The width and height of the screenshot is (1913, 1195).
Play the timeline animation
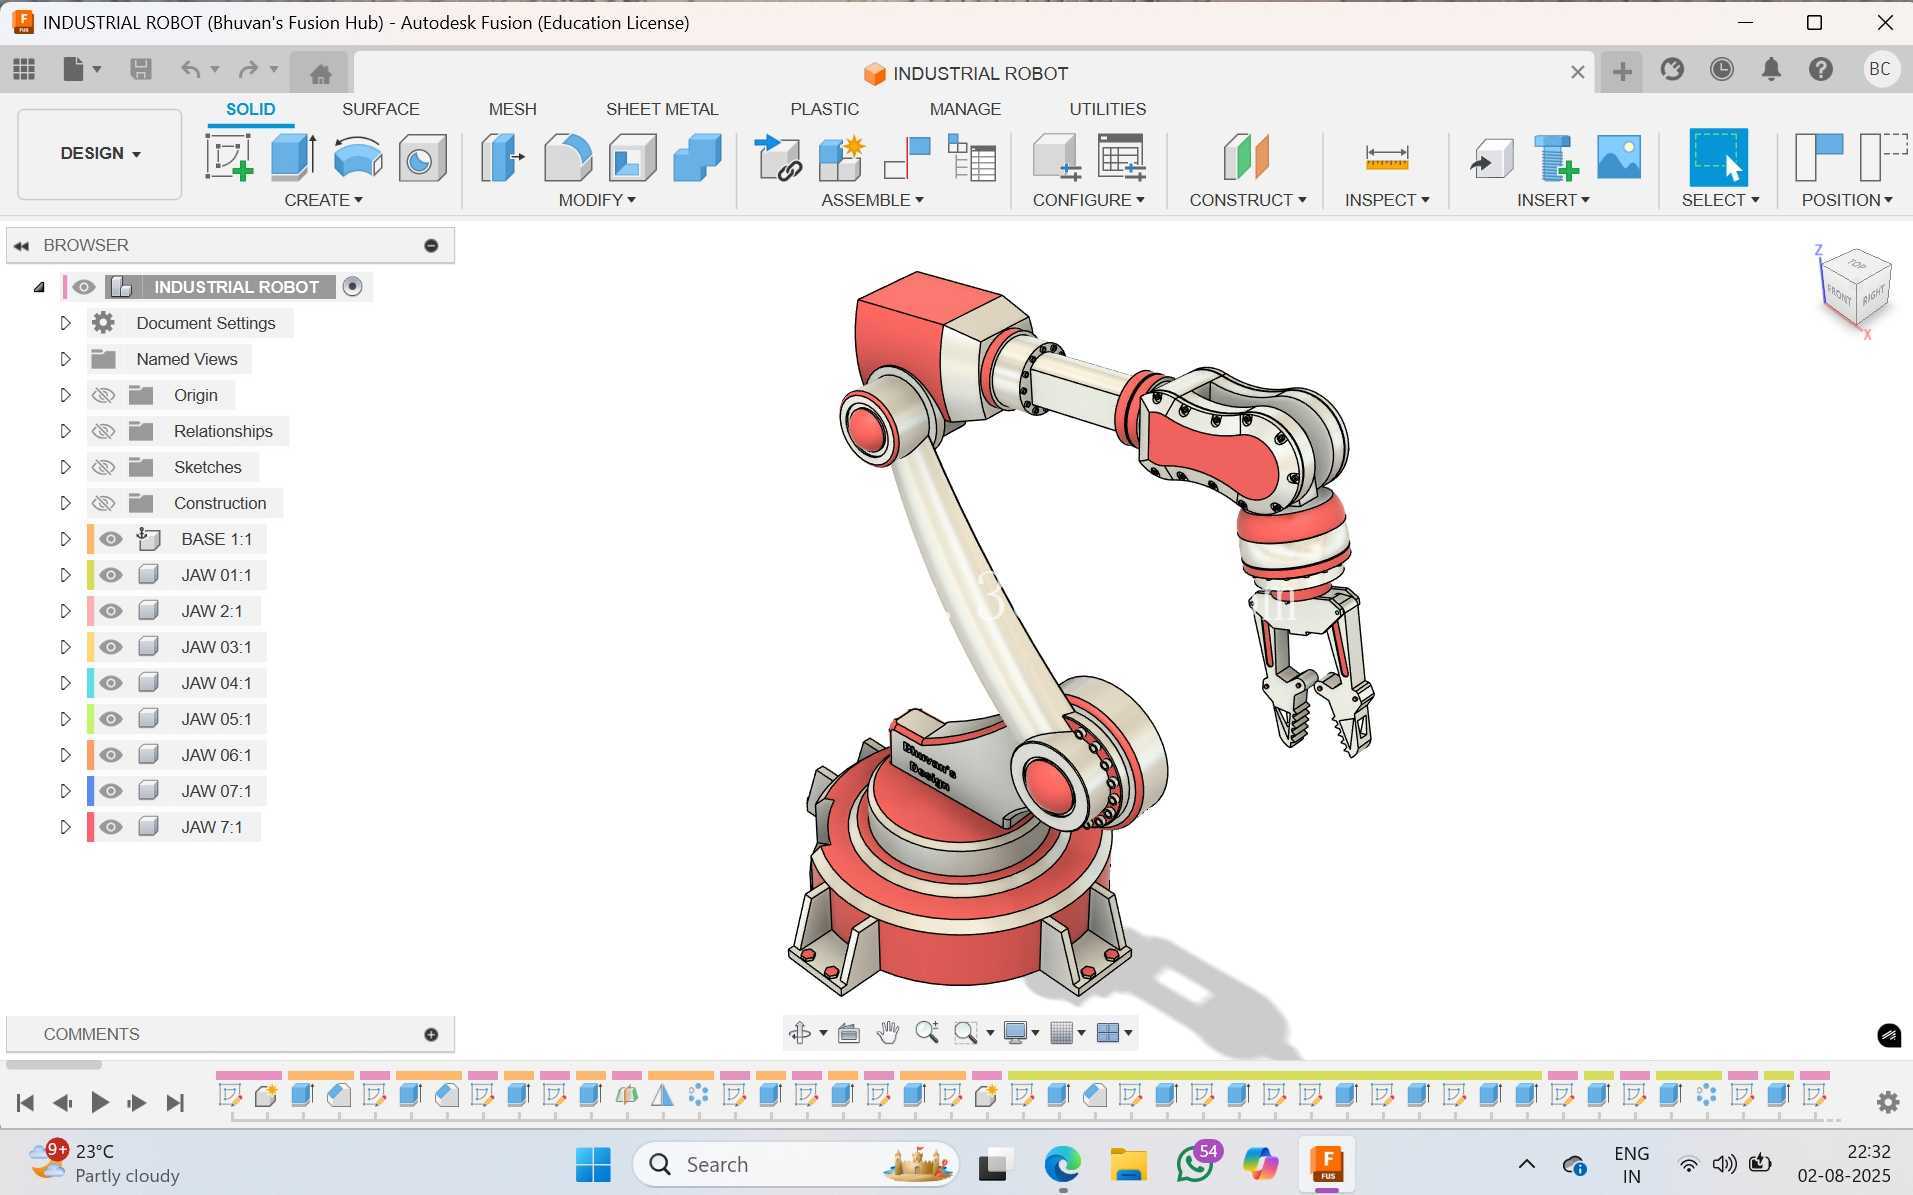tap(99, 1102)
